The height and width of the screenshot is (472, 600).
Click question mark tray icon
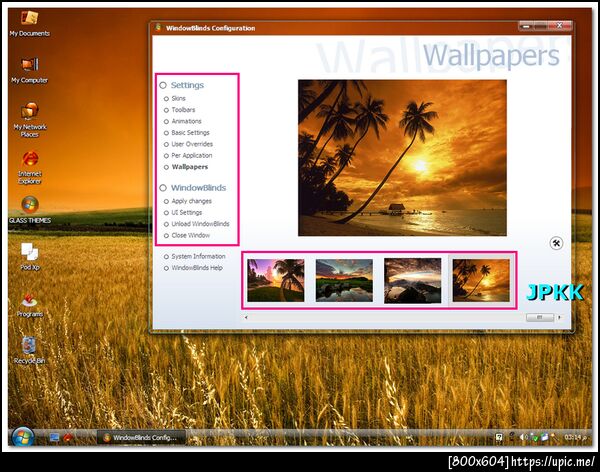tap(499, 437)
